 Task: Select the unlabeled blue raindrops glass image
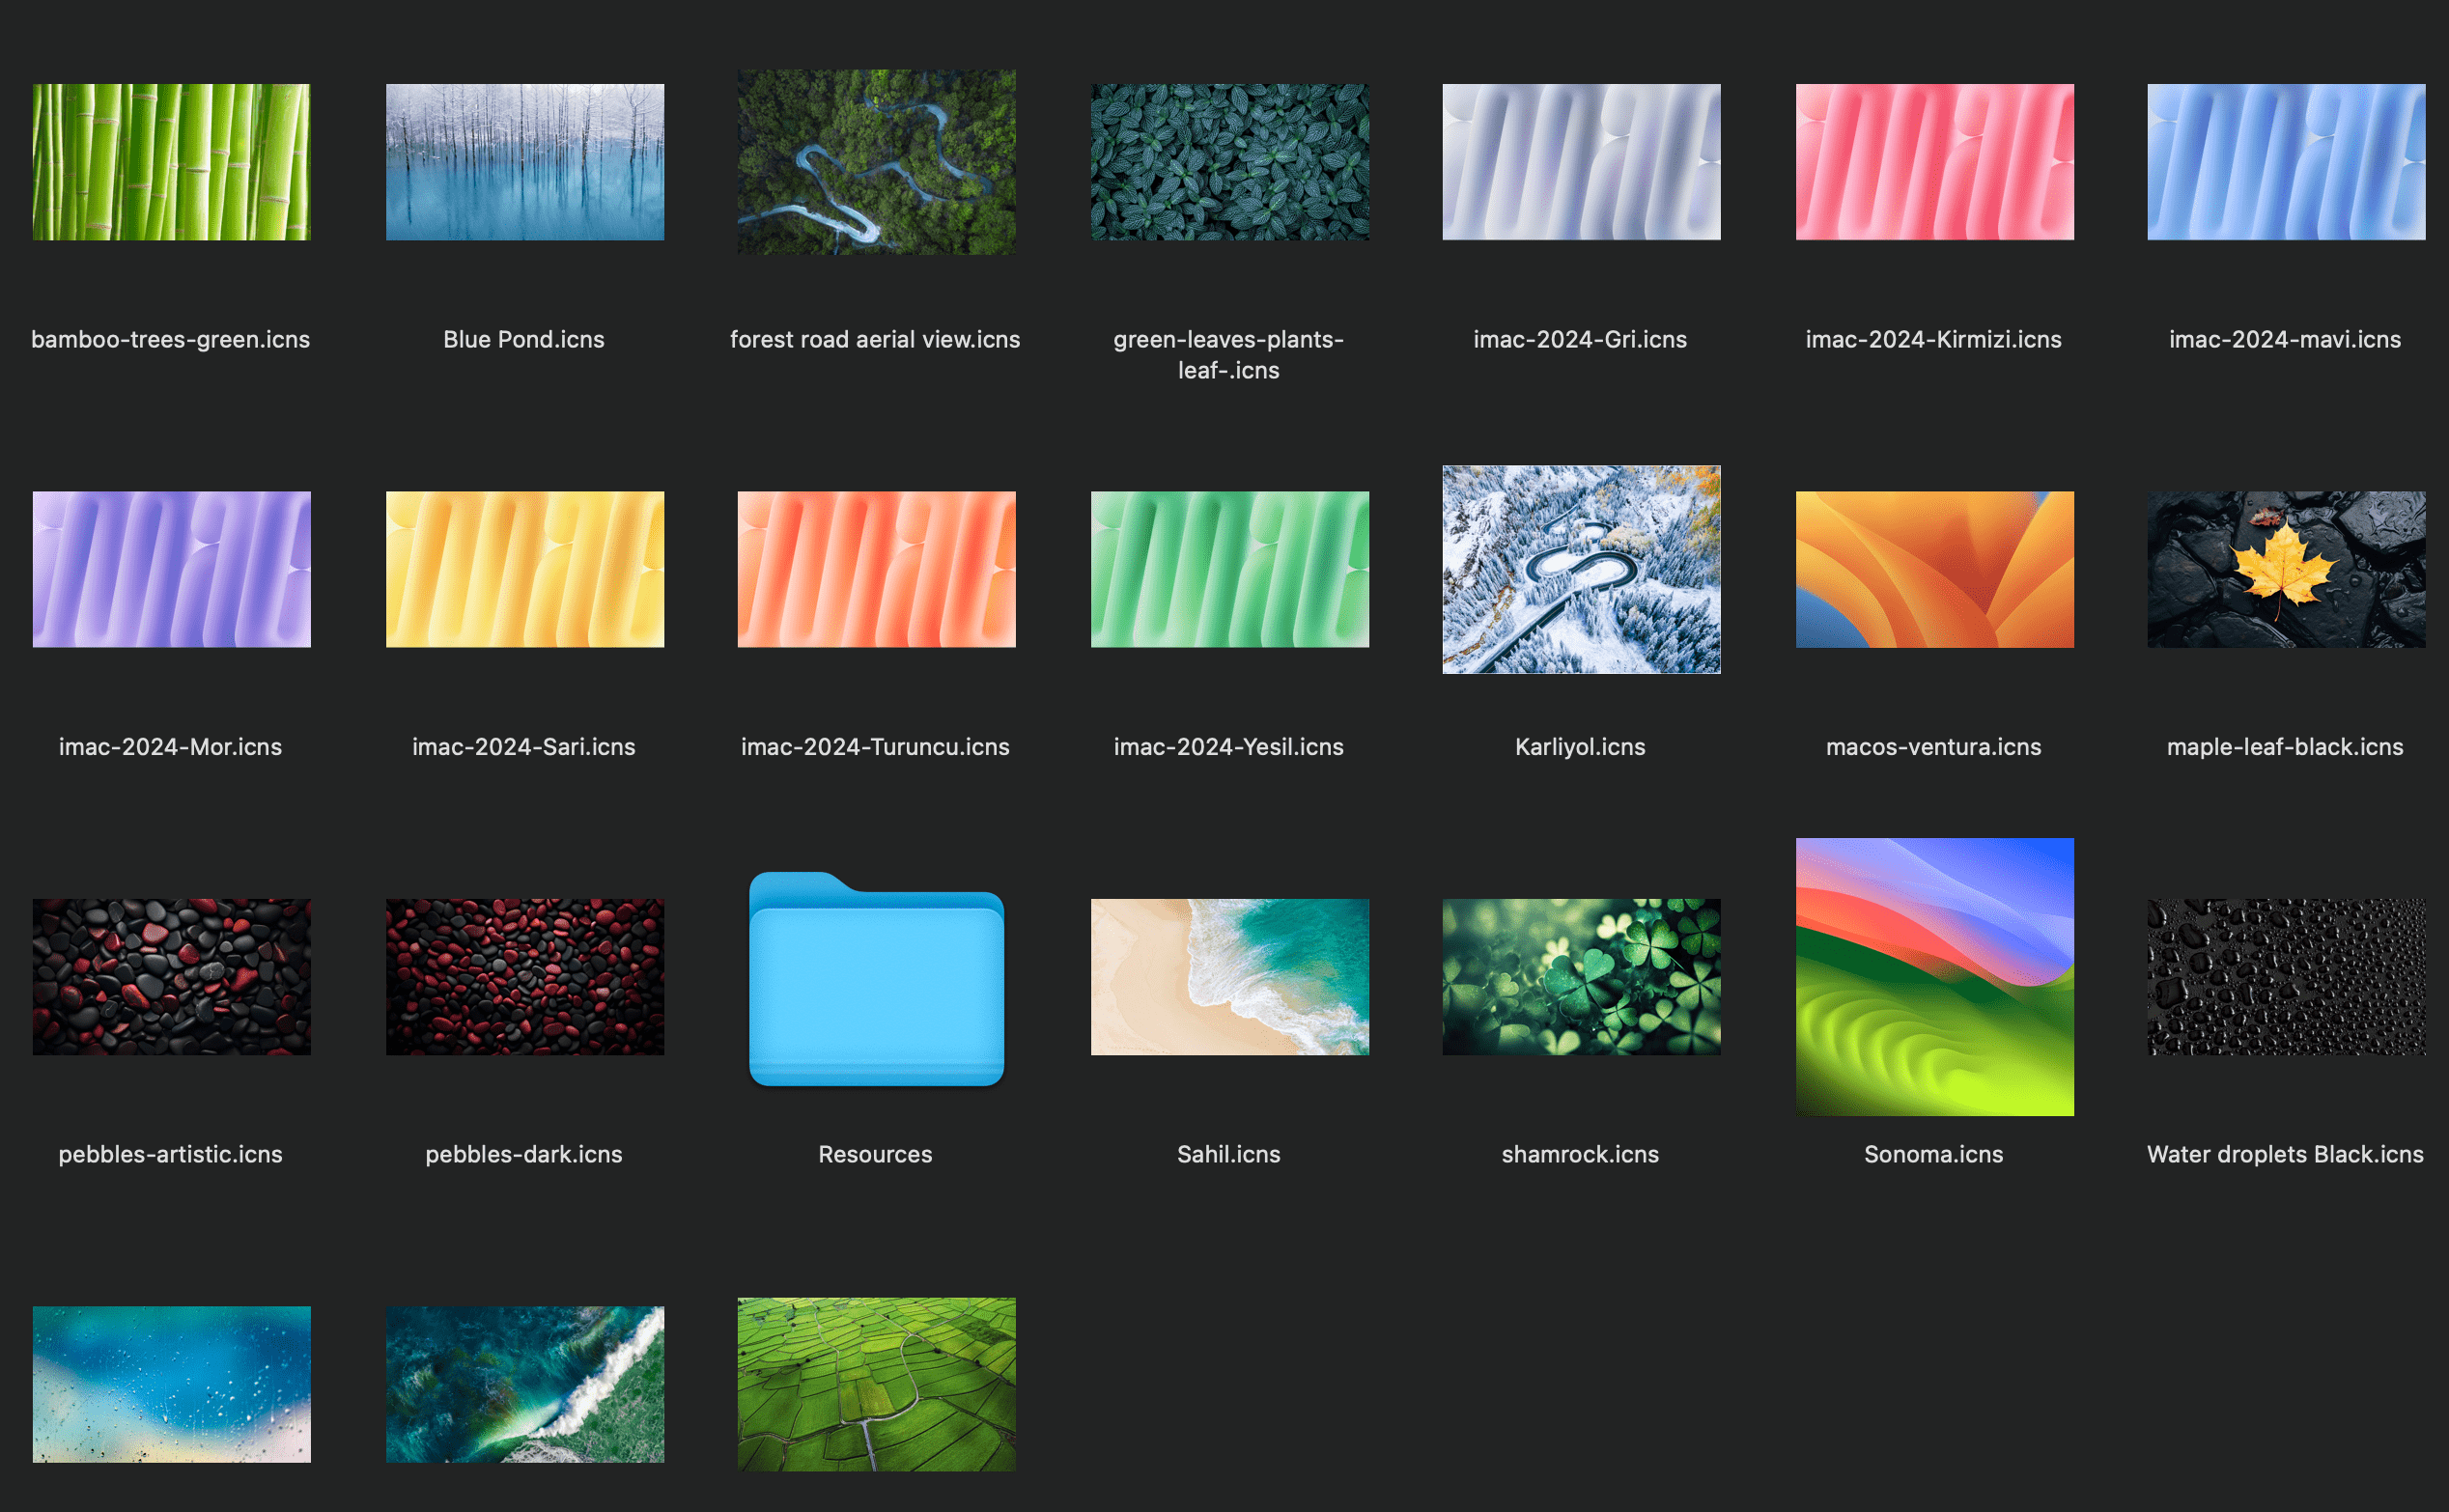(171, 1384)
